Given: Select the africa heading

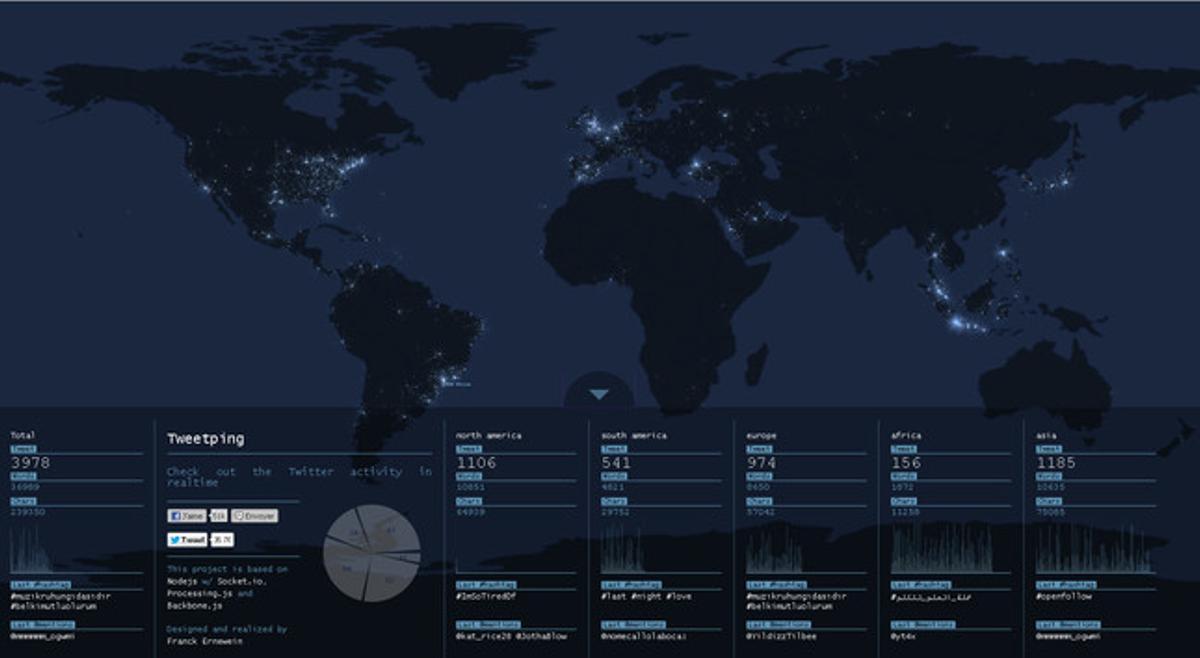Looking at the screenshot, I should point(906,435).
